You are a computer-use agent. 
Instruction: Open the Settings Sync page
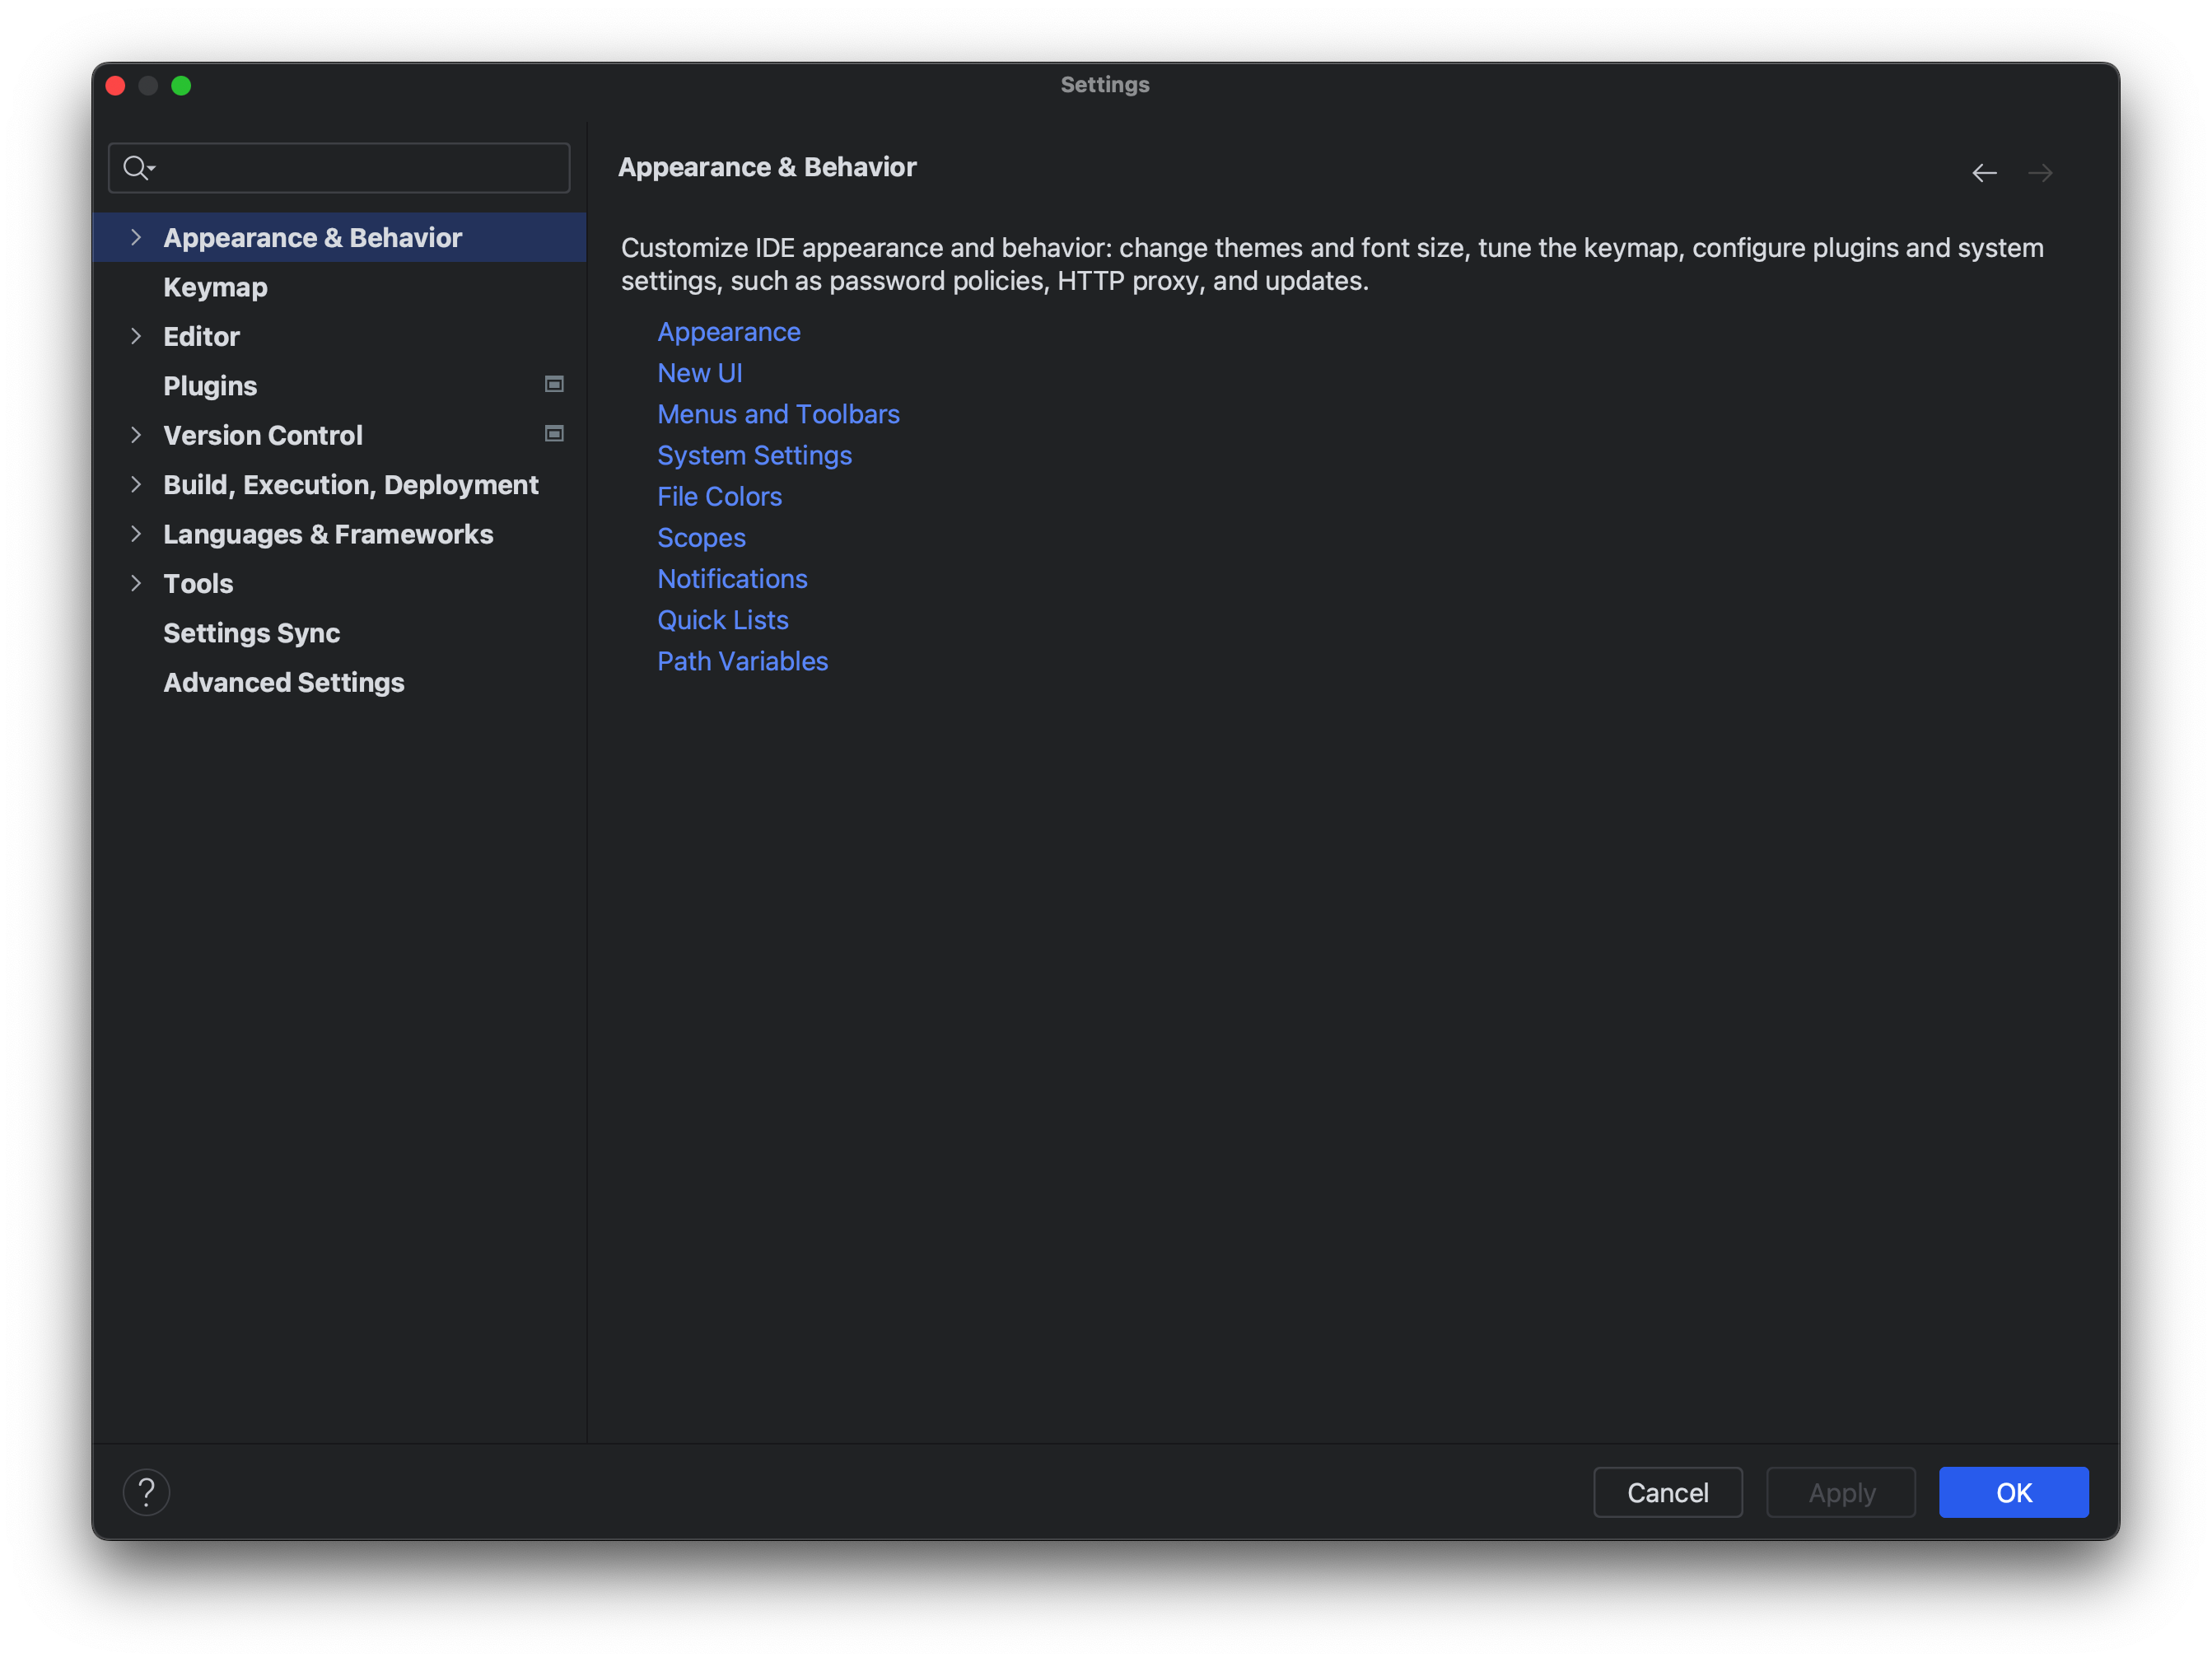[339, 633]
